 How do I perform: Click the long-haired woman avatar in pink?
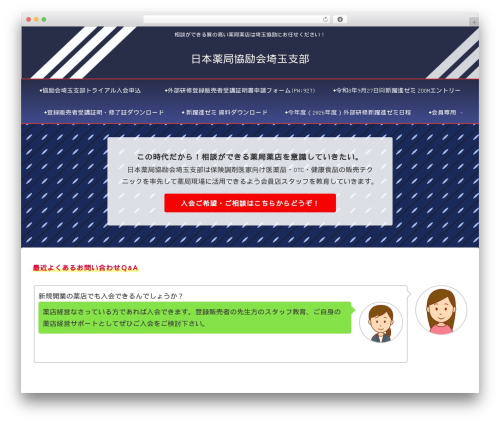(441, 310)
